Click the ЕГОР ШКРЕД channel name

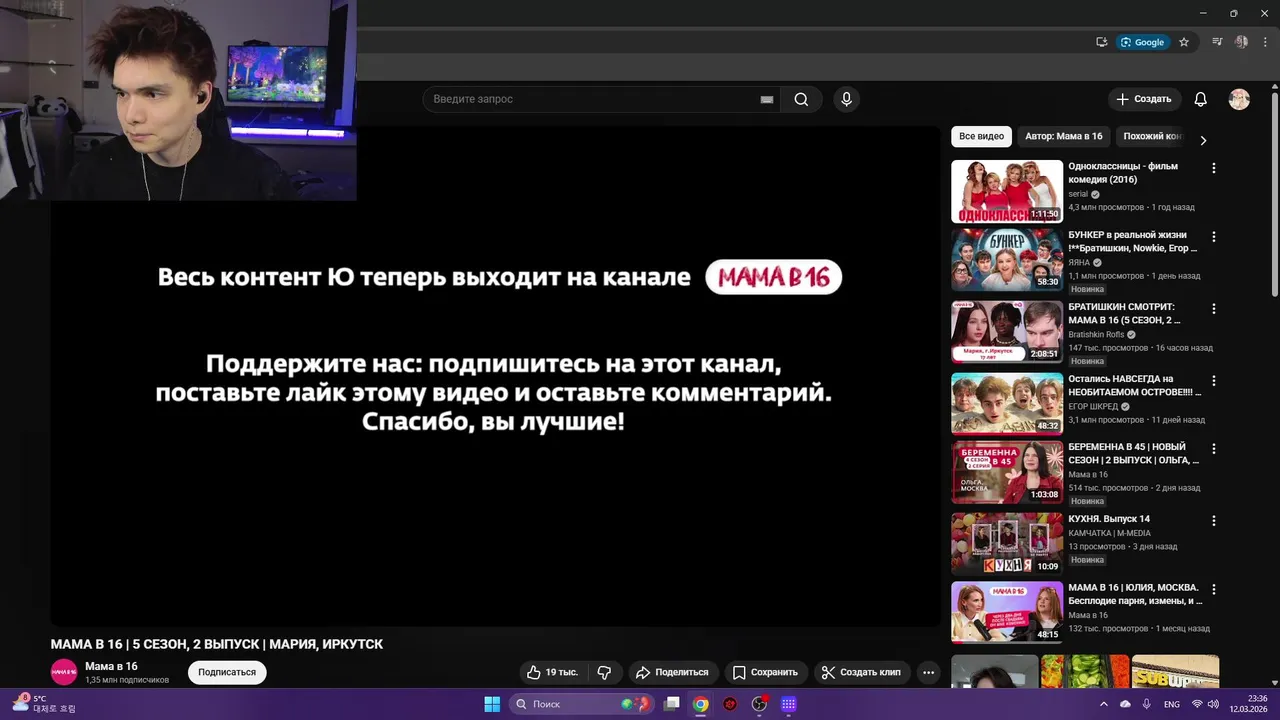(x=1093, y=407)
